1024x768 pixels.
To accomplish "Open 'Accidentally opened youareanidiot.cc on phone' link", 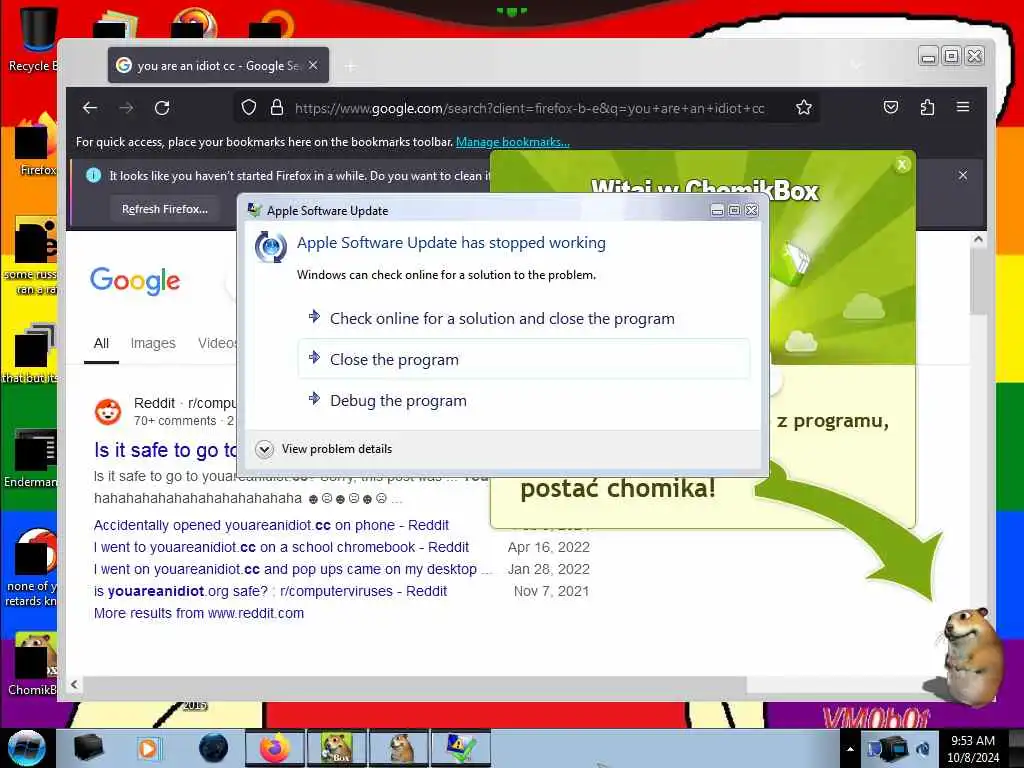I will click(271, 525).
